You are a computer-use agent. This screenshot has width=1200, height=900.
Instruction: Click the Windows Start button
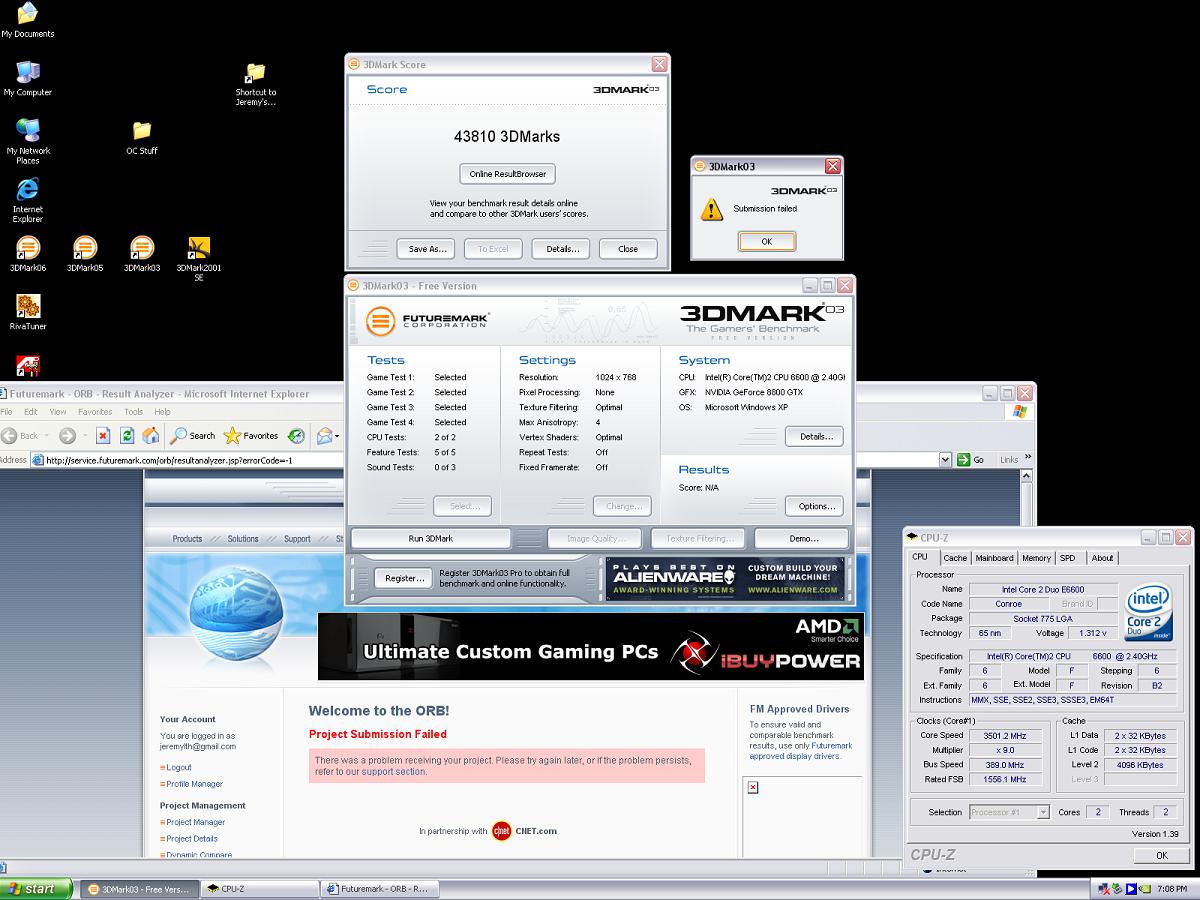coord(37,888)
